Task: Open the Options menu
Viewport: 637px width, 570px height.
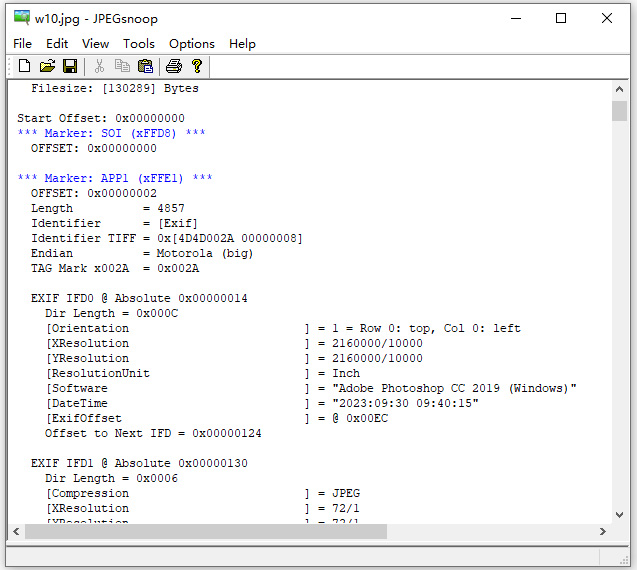Action: click(x=192, y=43)
